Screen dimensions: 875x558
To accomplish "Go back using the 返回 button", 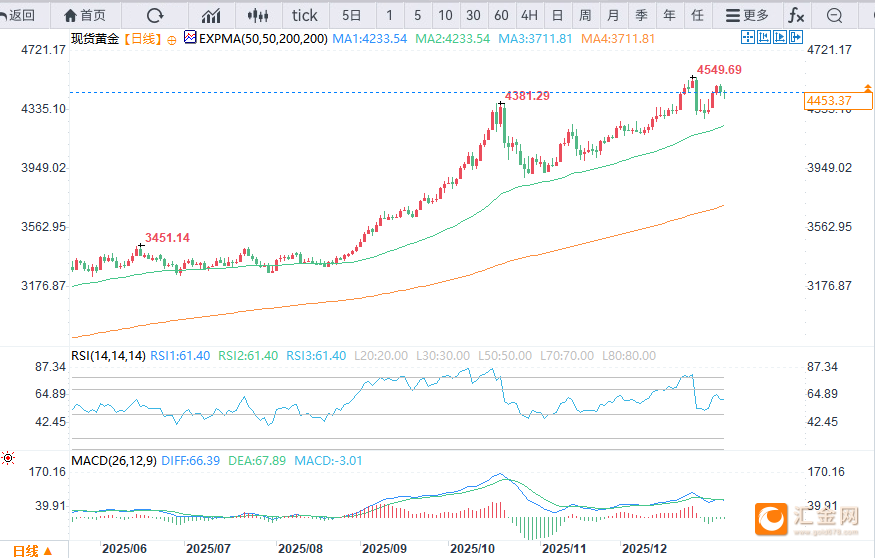I will click(x=19, y=15).
